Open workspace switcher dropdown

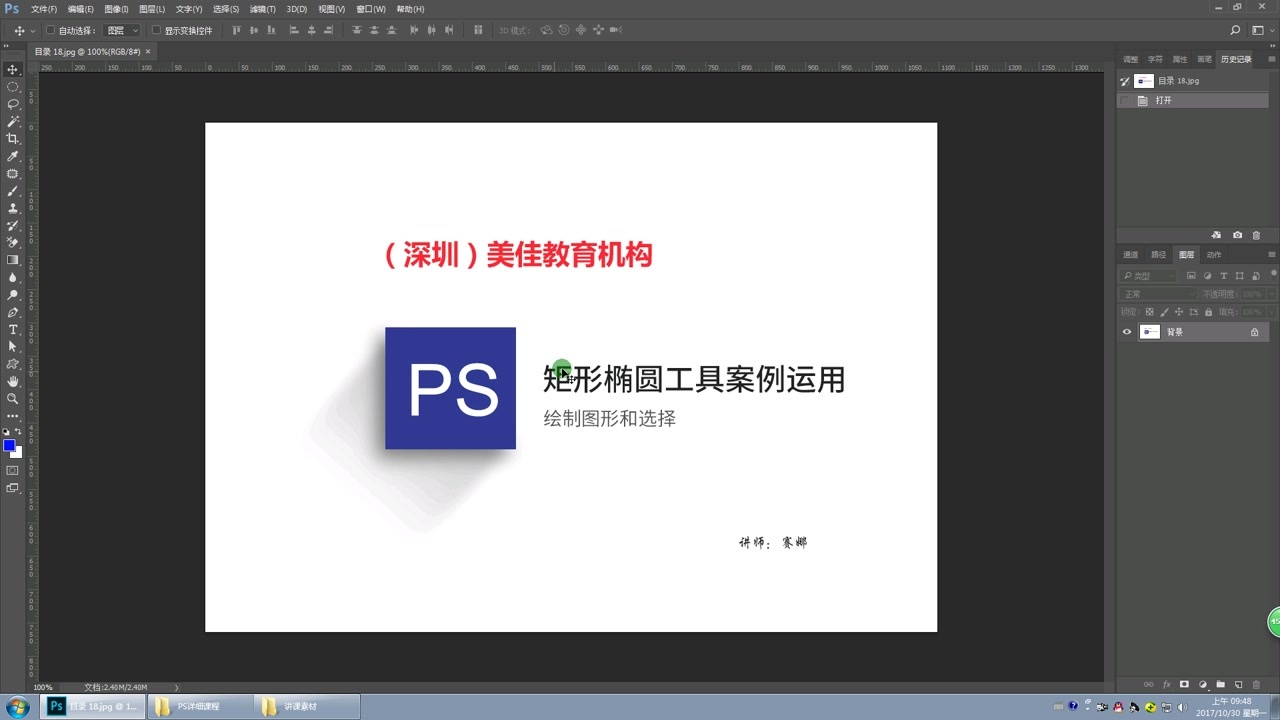[1262, 30]
